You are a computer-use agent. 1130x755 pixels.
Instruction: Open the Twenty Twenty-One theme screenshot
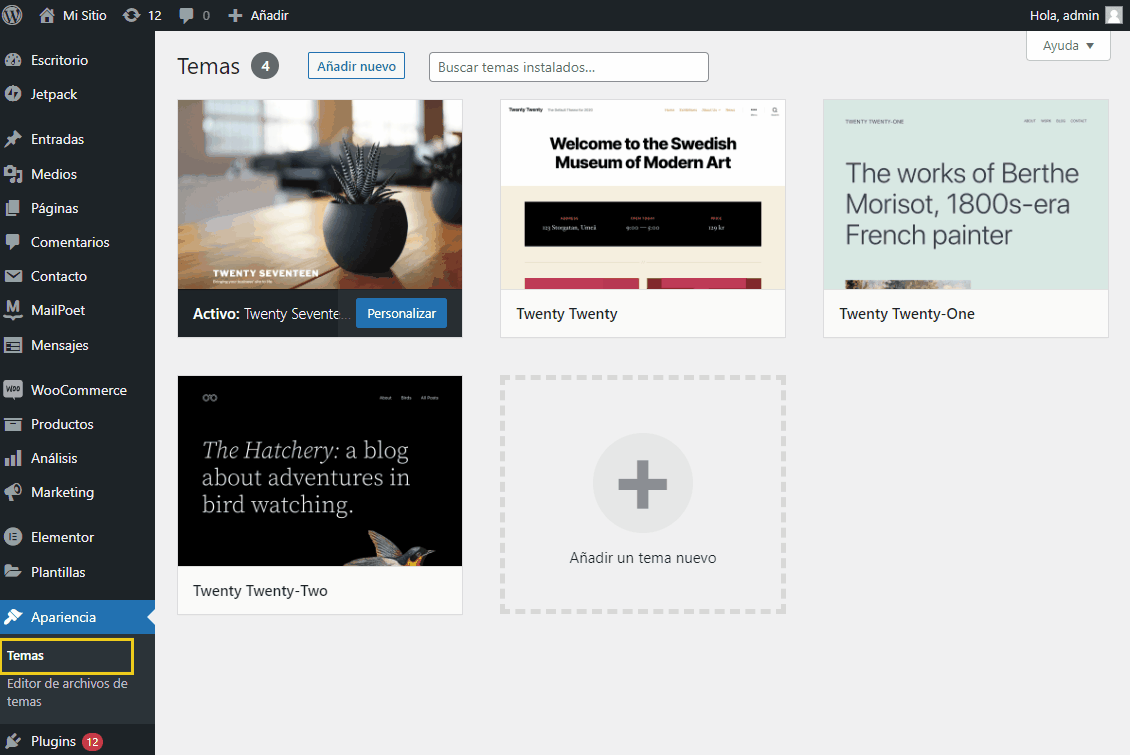(x=966, y=195)
